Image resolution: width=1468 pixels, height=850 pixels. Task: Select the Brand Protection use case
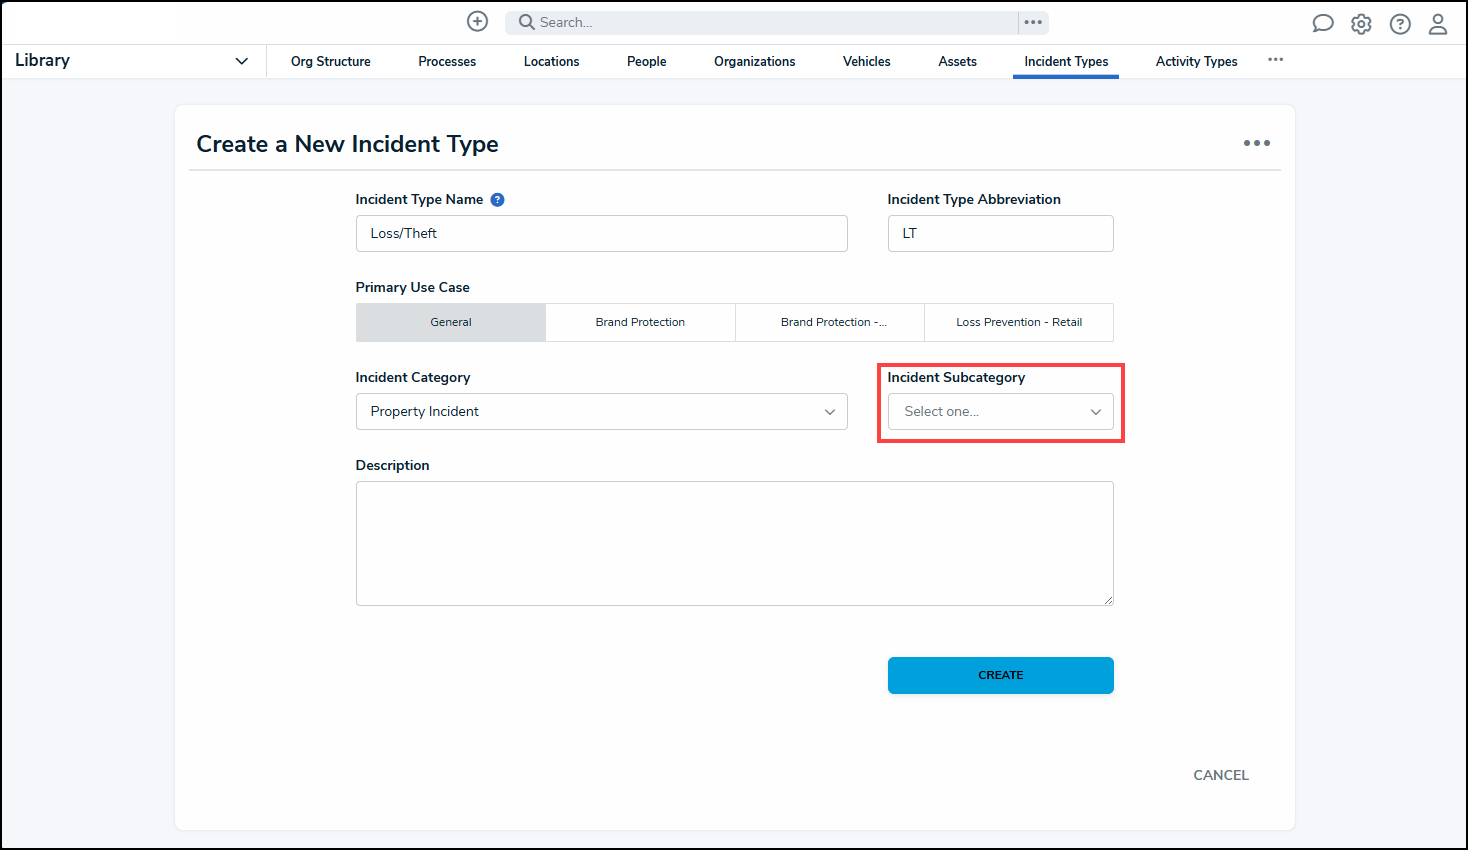pyautogui.click(x=640, y=322)
